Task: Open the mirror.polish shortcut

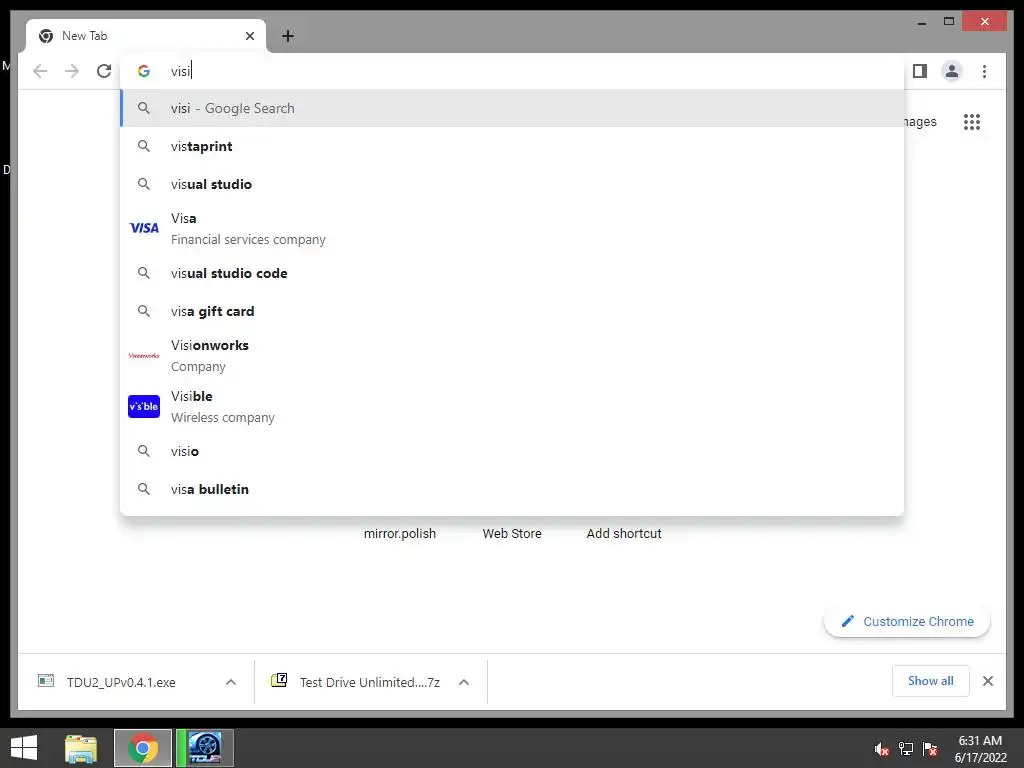Action: coord(400,534)
